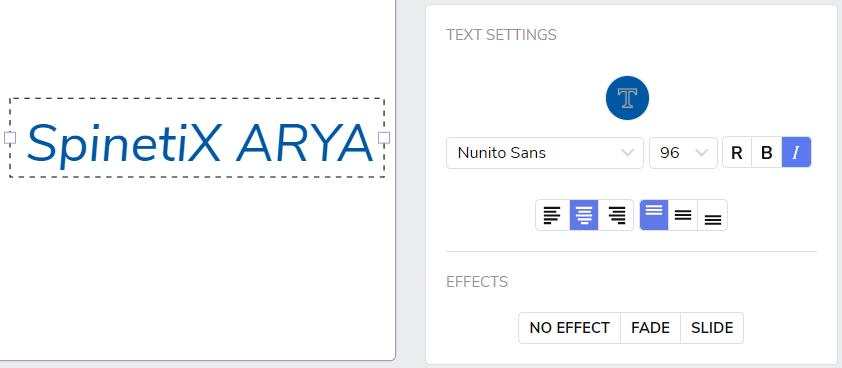Click the SpinetiX ARYA text on canvas
This screenshot has height=368, width=842.
[199, 143]
